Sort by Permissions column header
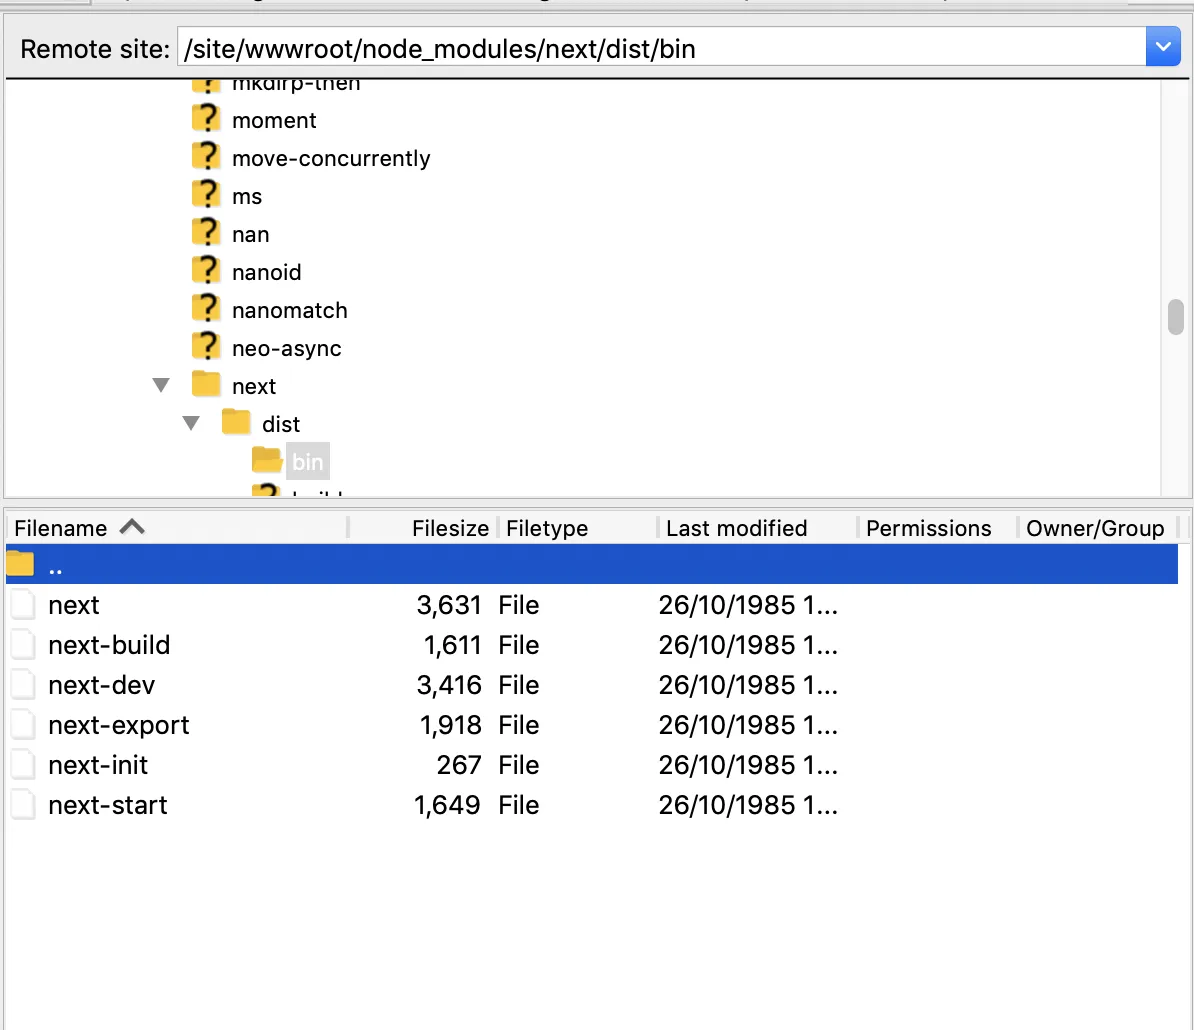The width and height of the screenshot is (1194, 1030). coord(937,528)
